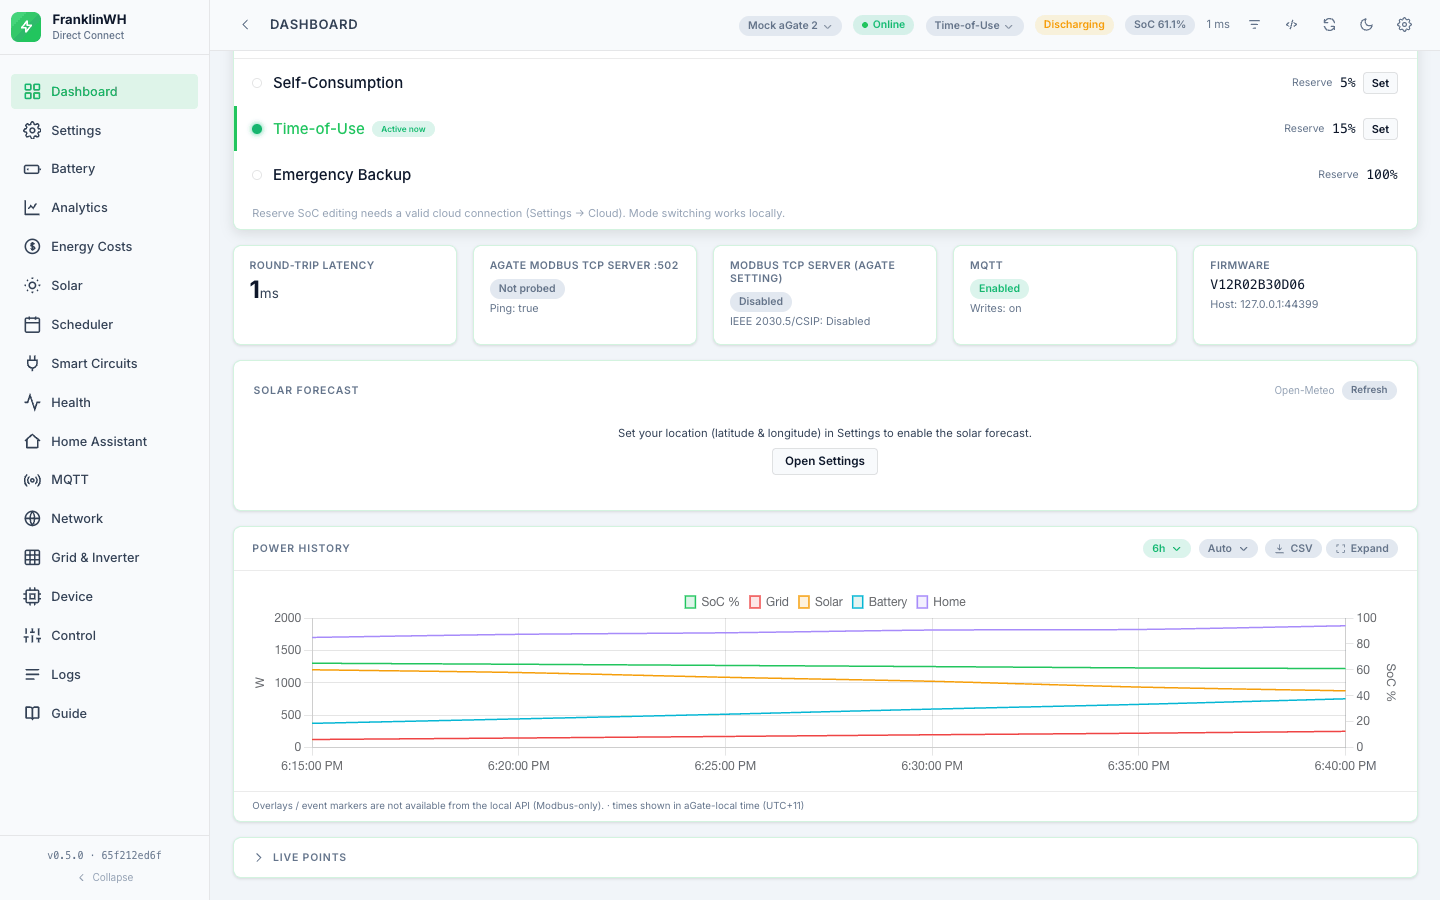Image resolution: width=1440 pixels, height=900 pixels.
Task: Toggle Battery series in chart legend
Action: click(x=879, y=602)
